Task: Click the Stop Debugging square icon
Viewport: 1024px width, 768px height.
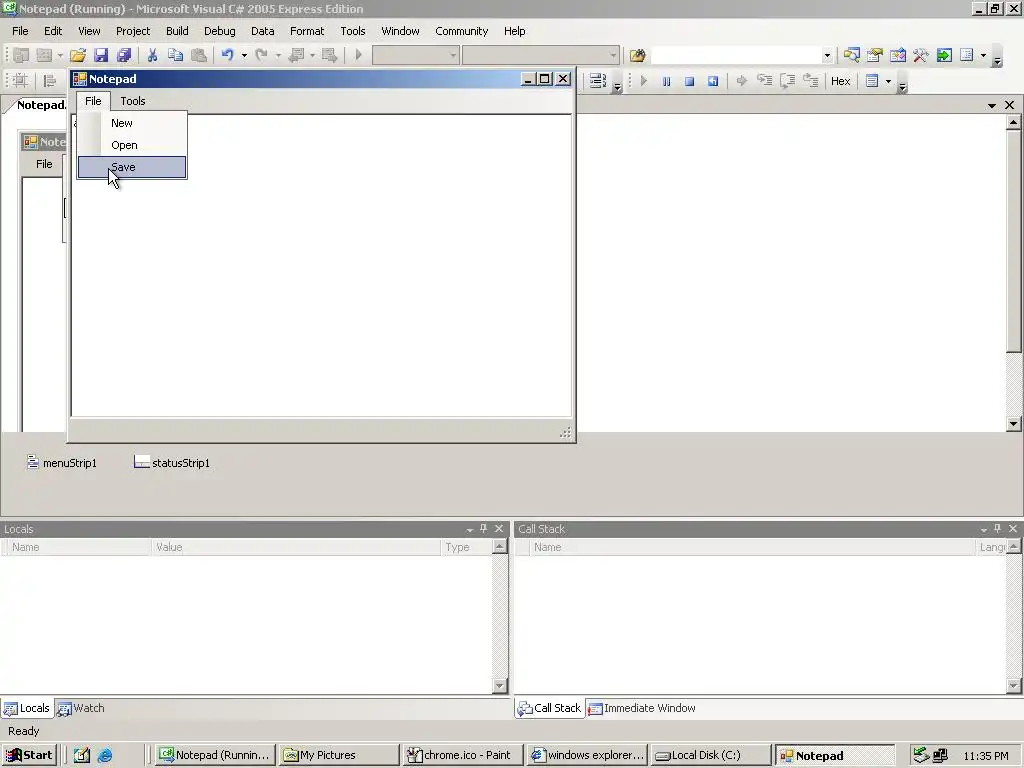Action: (x=689, y=81)
